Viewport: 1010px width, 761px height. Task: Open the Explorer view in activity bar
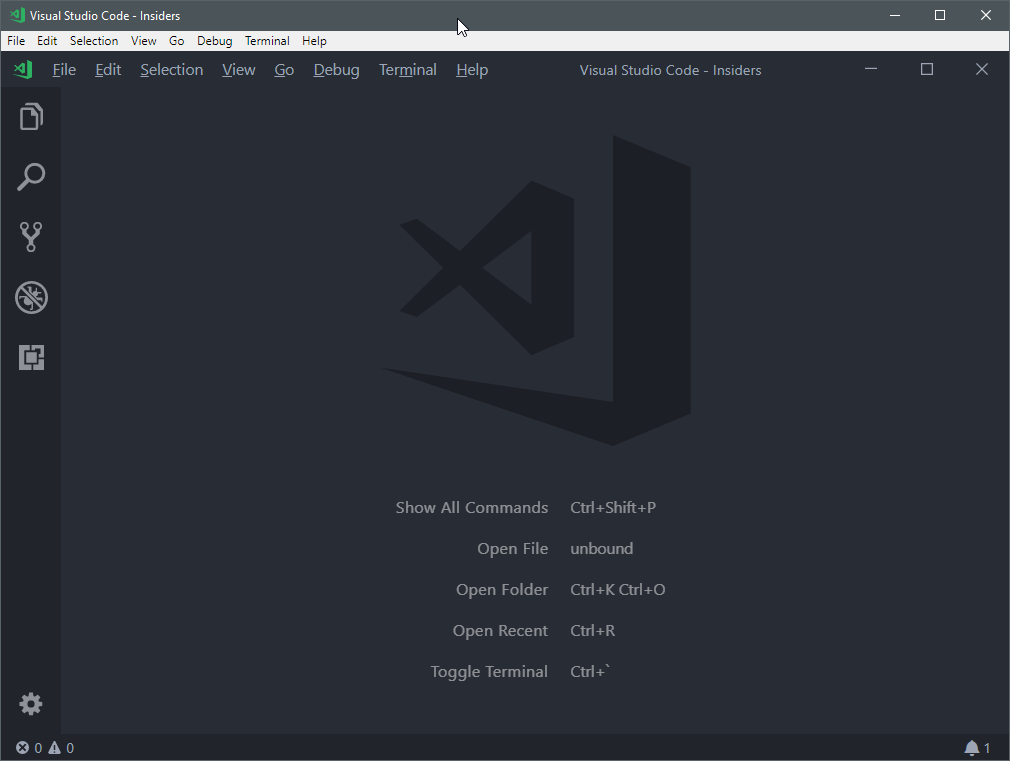31,117
